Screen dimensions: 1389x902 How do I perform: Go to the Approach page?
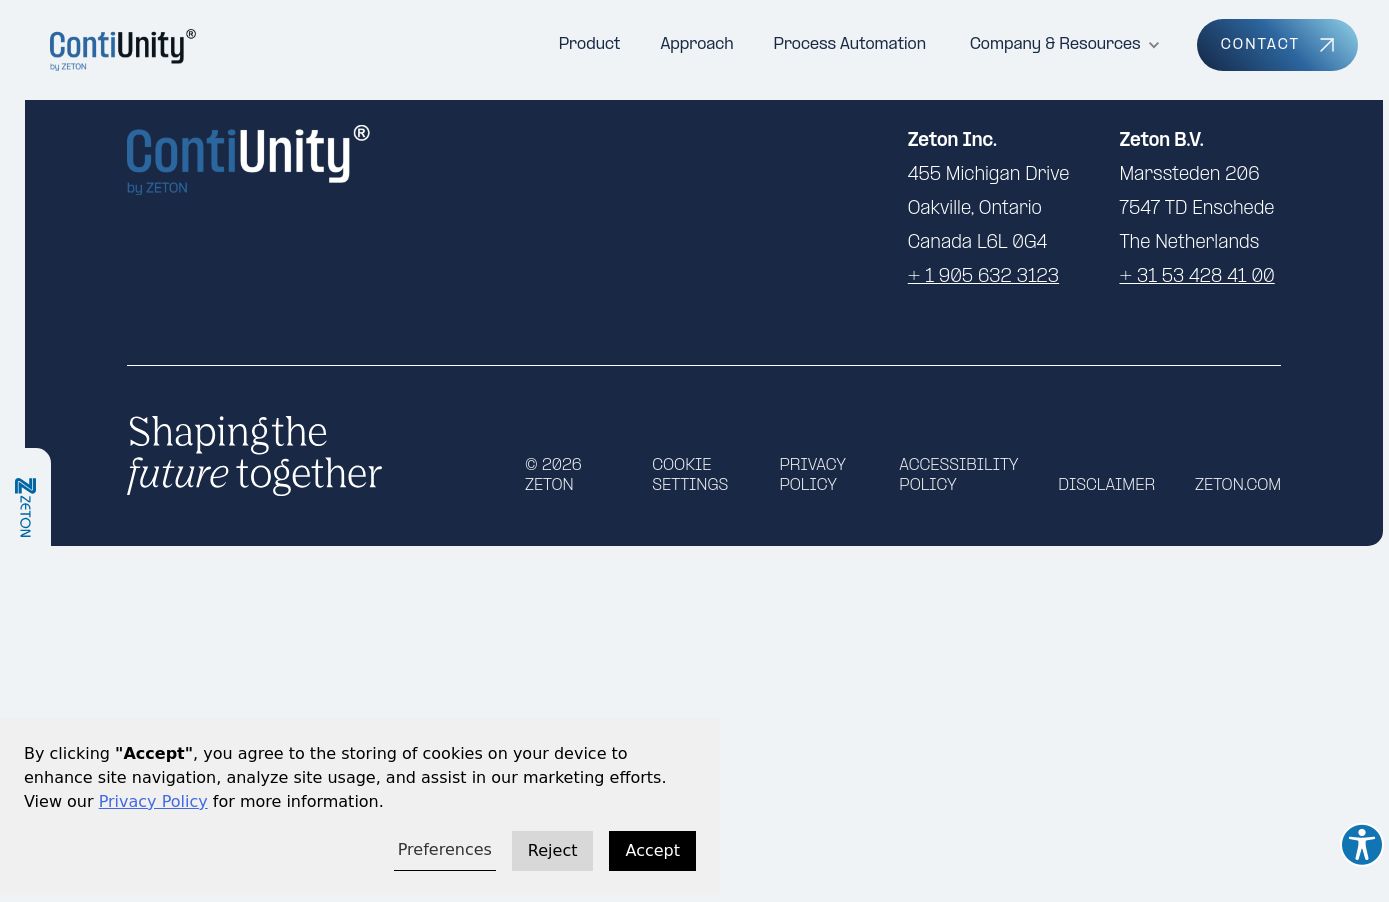[x=696, y=44]
